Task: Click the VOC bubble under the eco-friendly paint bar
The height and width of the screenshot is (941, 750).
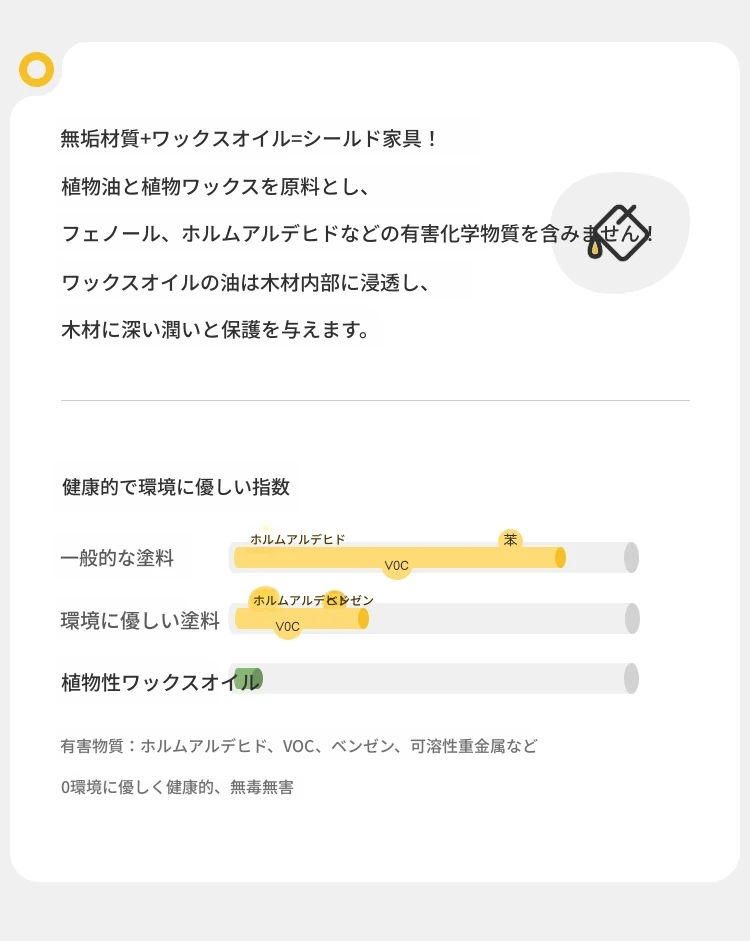Action: (x=288, y=627)
